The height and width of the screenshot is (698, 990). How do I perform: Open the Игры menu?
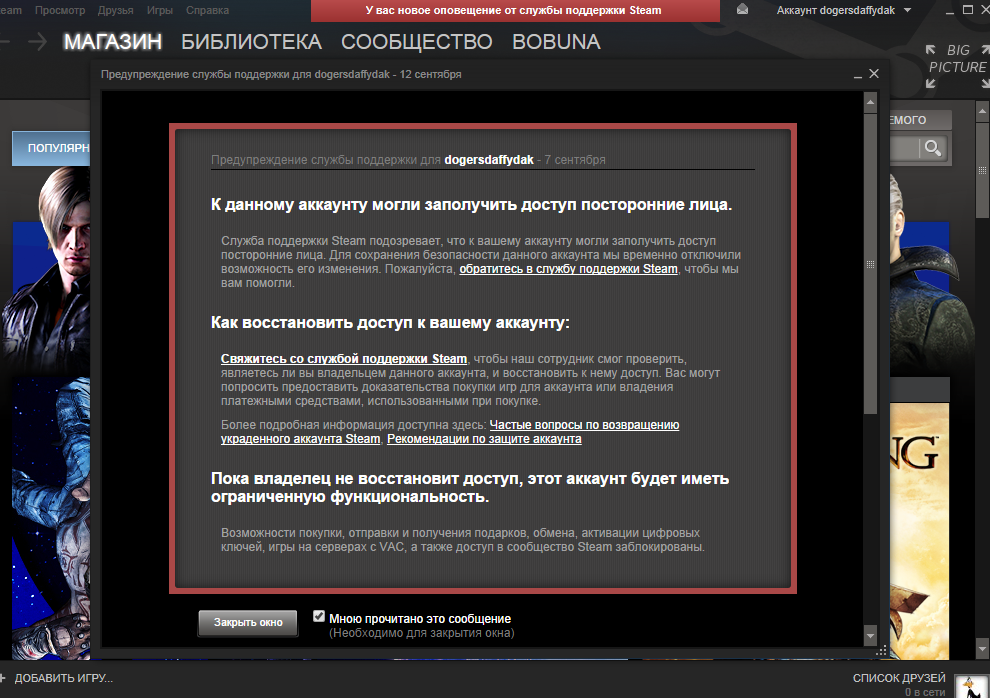(x=160, y=10)
